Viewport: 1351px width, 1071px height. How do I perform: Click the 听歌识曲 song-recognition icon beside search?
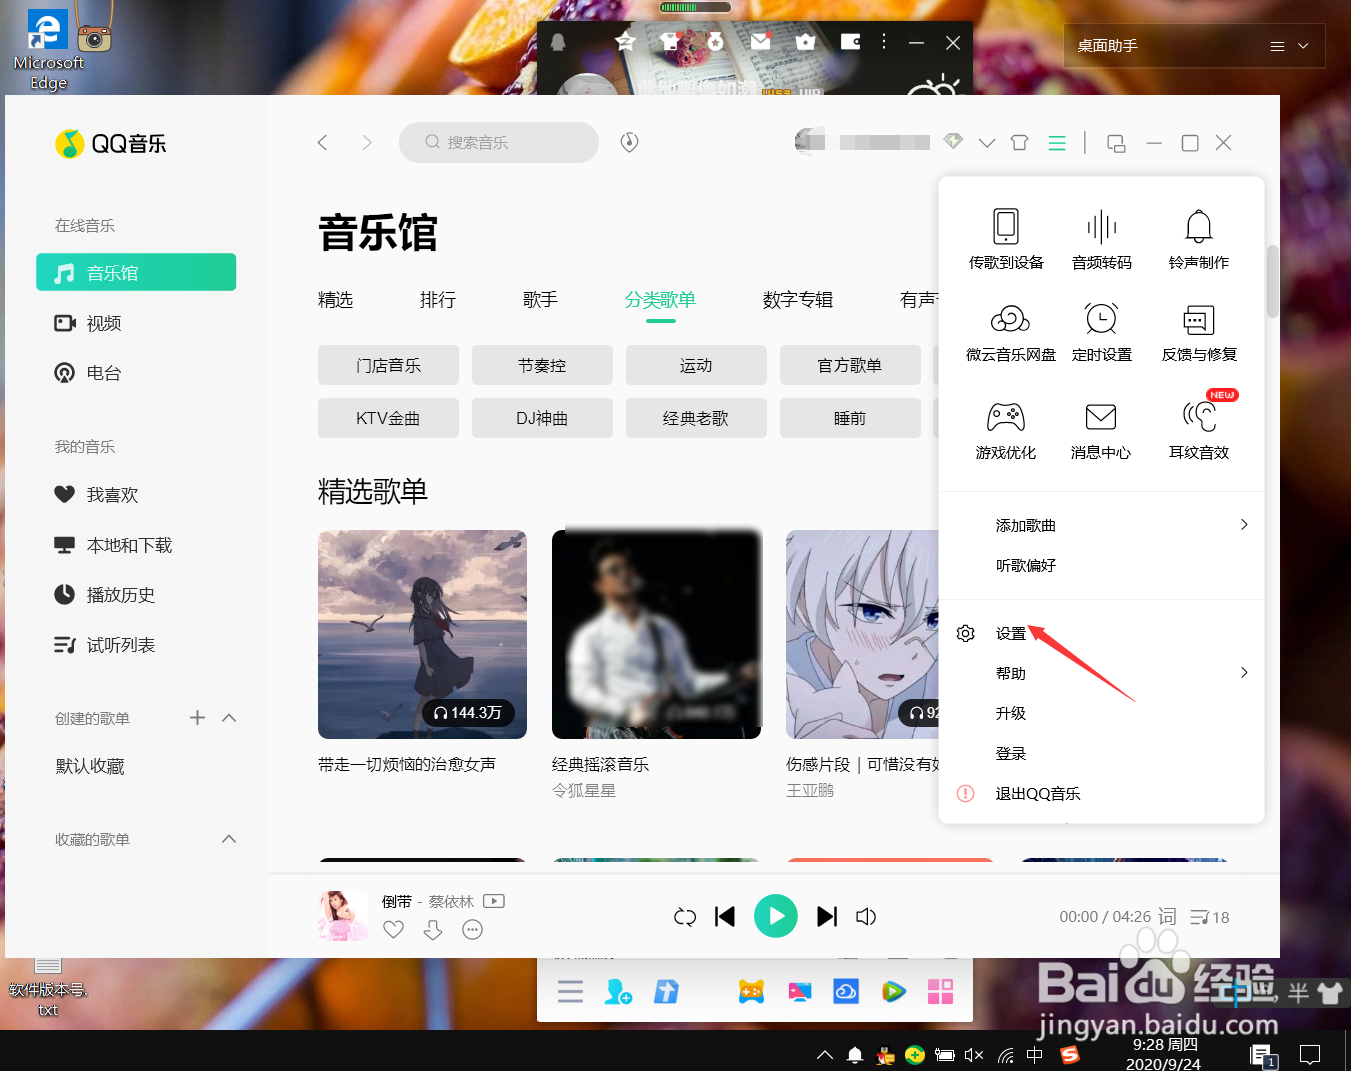(629, 142)
